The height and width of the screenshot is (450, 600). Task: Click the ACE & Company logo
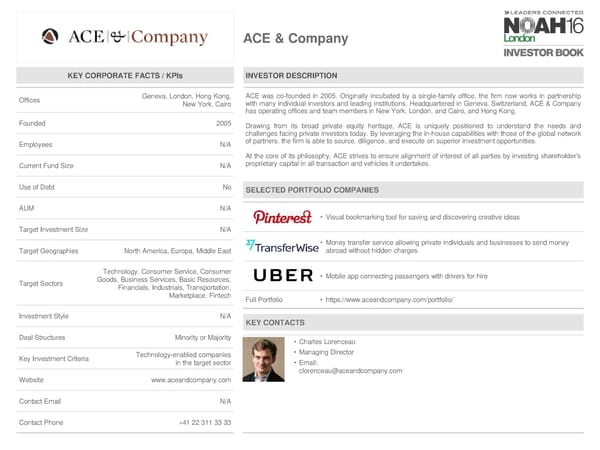pyautogui.click(x=126, y=38)
